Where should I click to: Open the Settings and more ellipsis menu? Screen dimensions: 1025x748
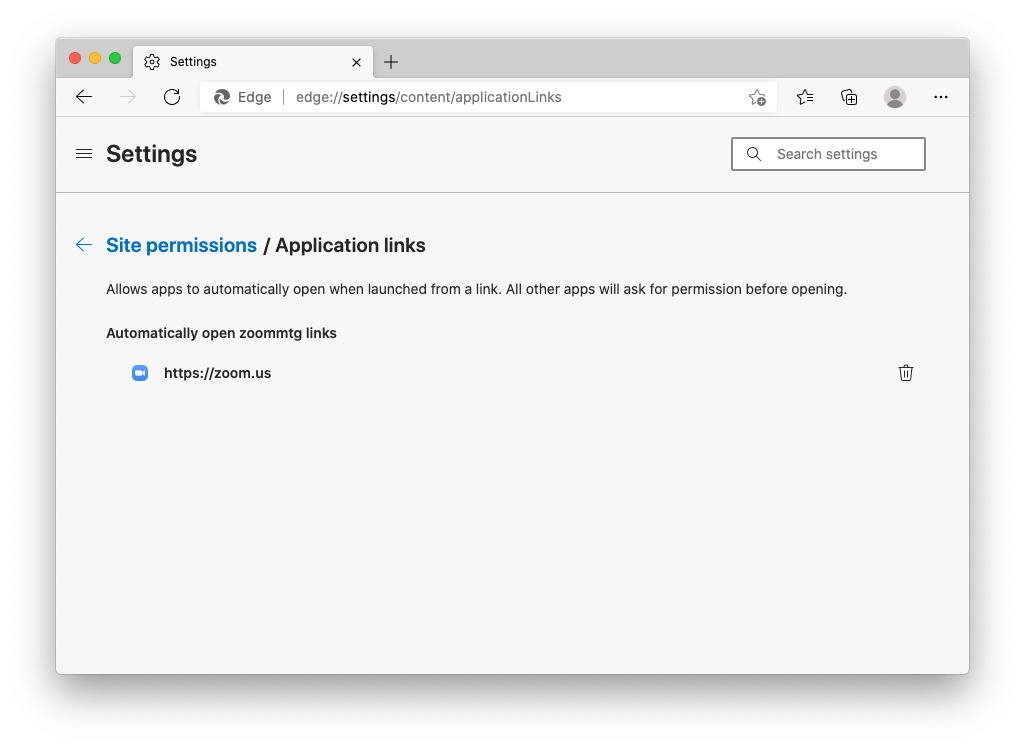click(x=941, y=97)
